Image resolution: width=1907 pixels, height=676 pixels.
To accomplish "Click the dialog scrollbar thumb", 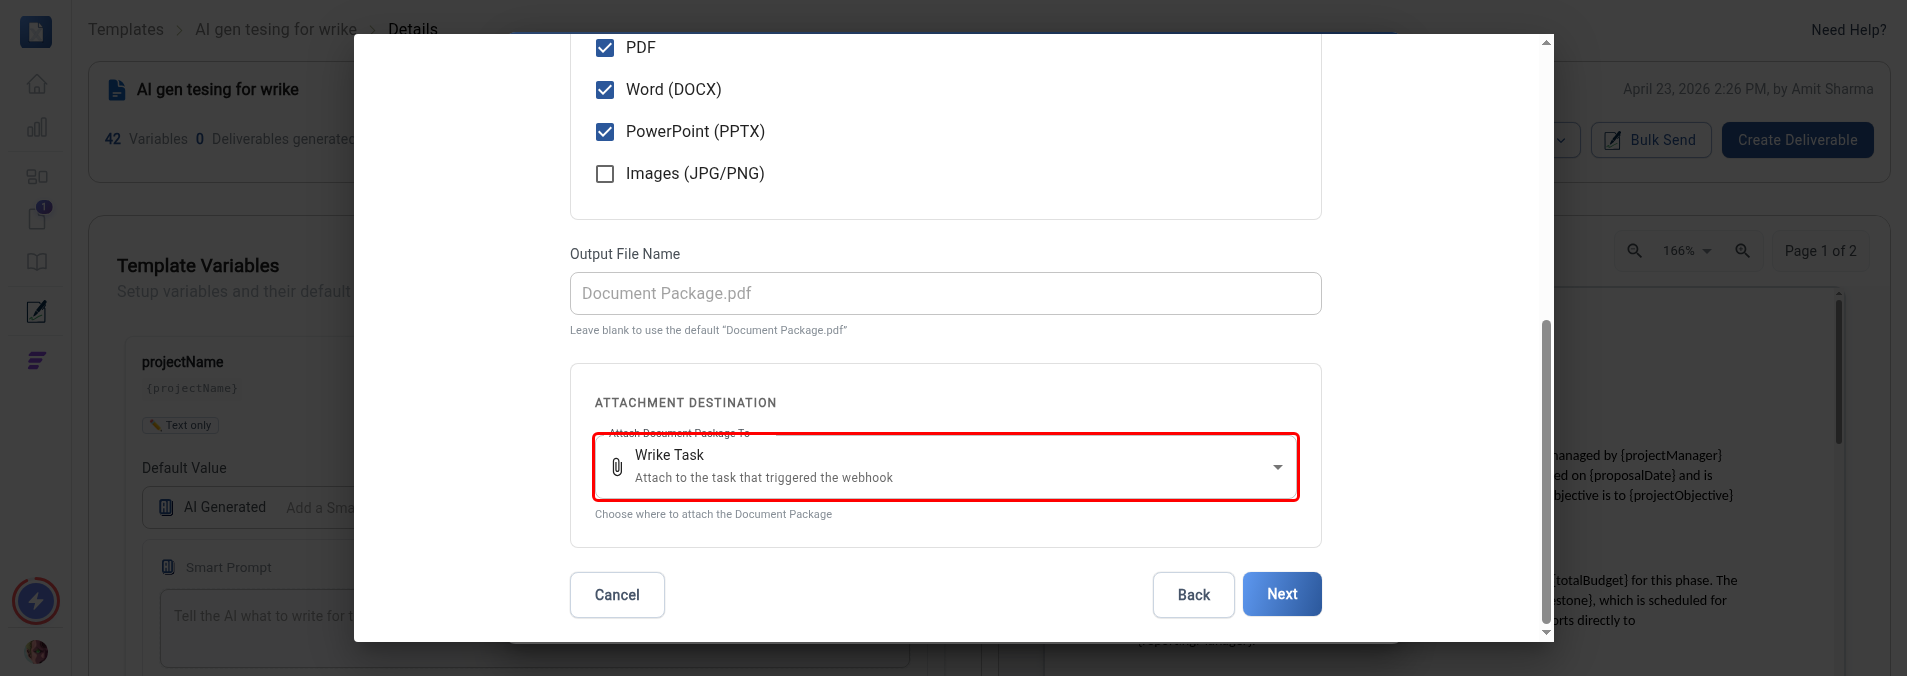I will [1546, 470].
